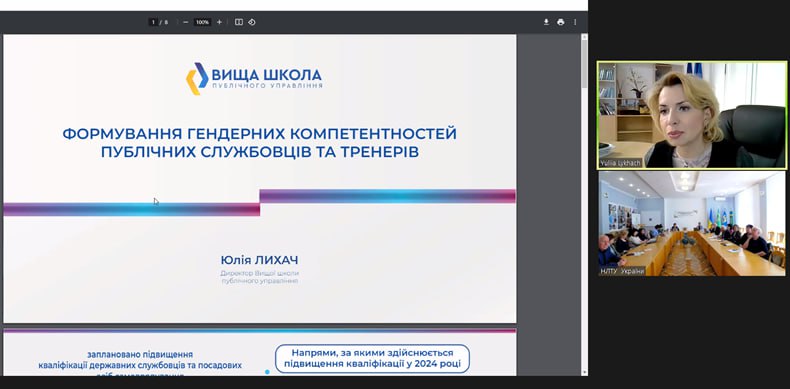Click the current page number field
The width and height of the screenshot is (790, 389).
(153, 22)
